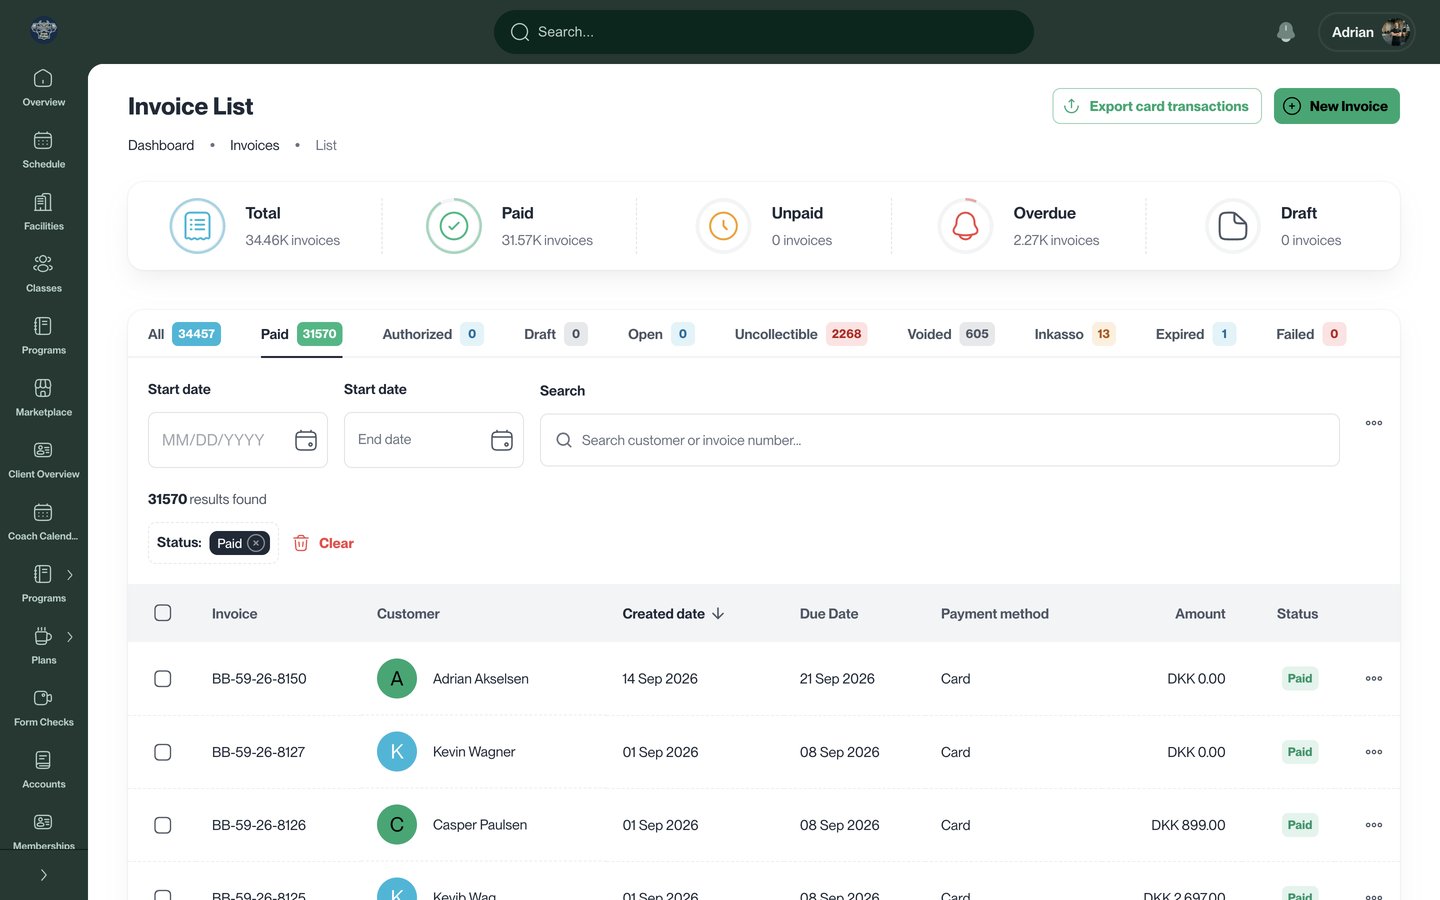
Task: Open Form Checks in the sidebar
Action: point(43,708)
